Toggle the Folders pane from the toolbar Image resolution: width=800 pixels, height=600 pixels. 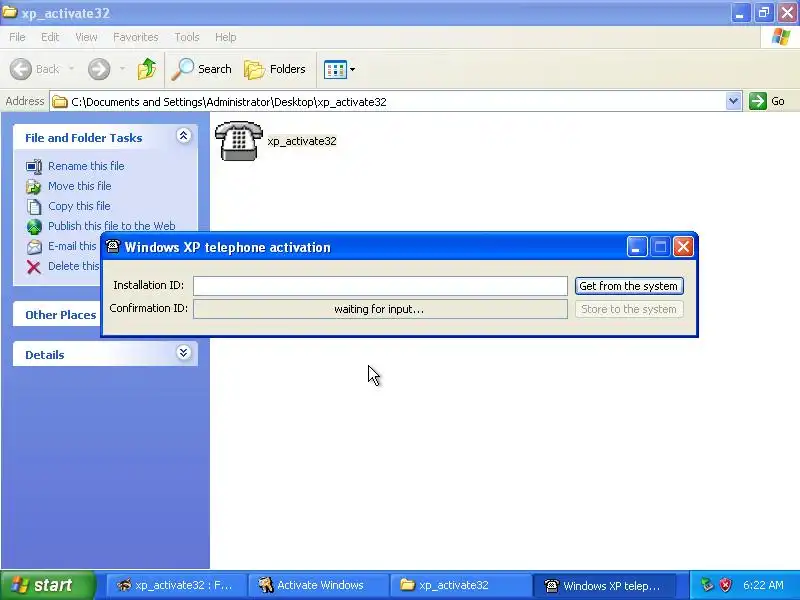pyautogui.click(x=274, y=69)
